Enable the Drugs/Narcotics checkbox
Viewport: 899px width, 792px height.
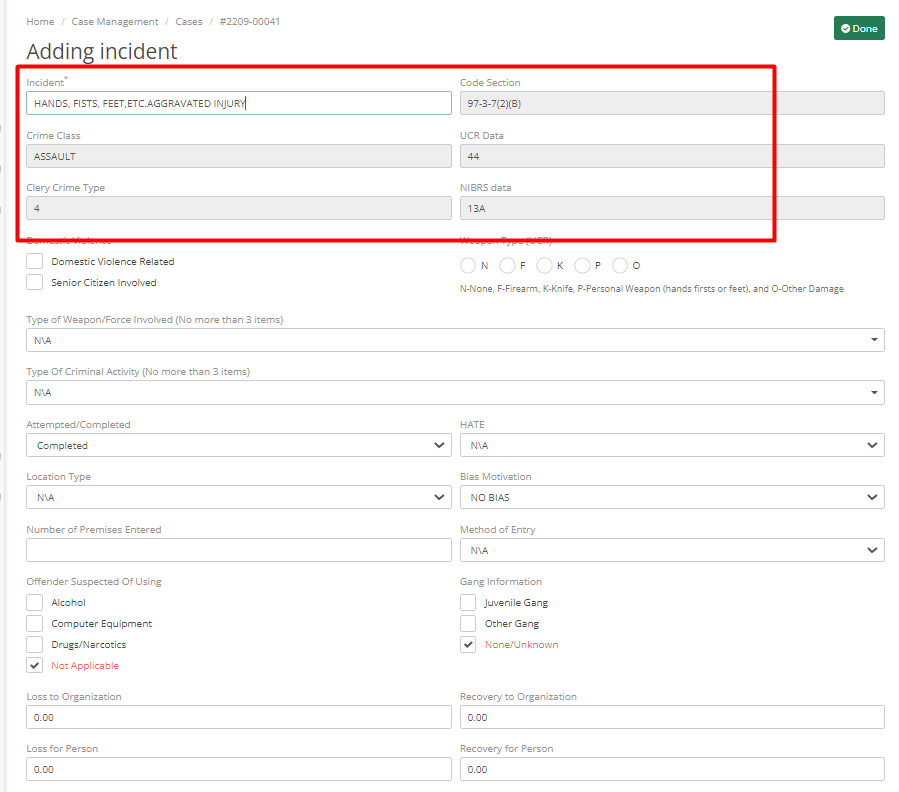34,644
